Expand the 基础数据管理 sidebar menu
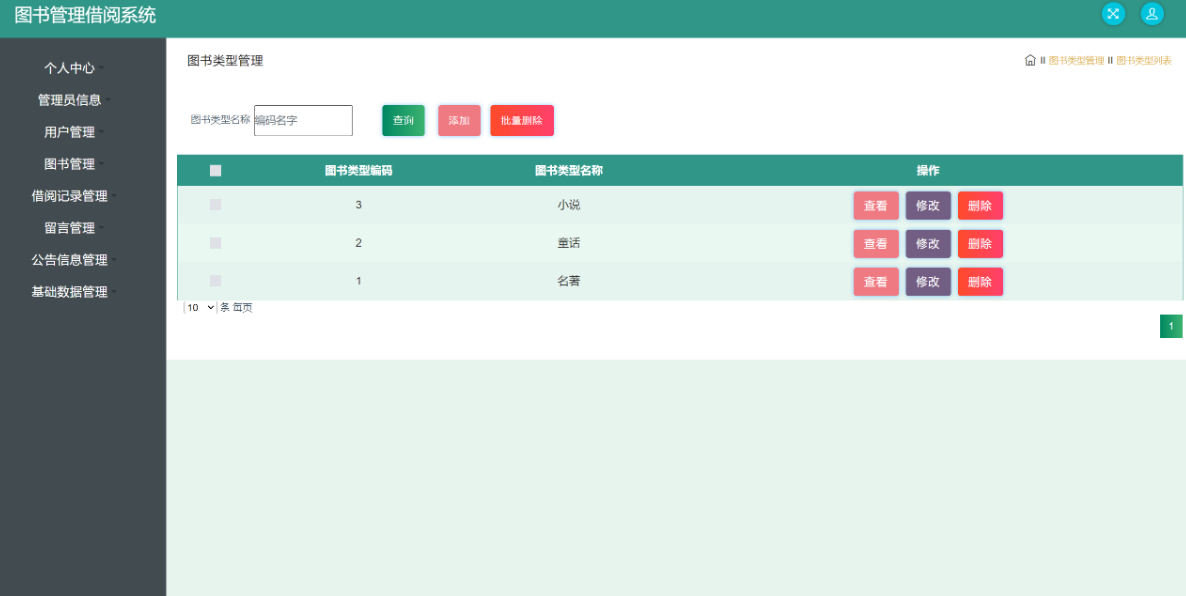 click(x=70, y=292)
